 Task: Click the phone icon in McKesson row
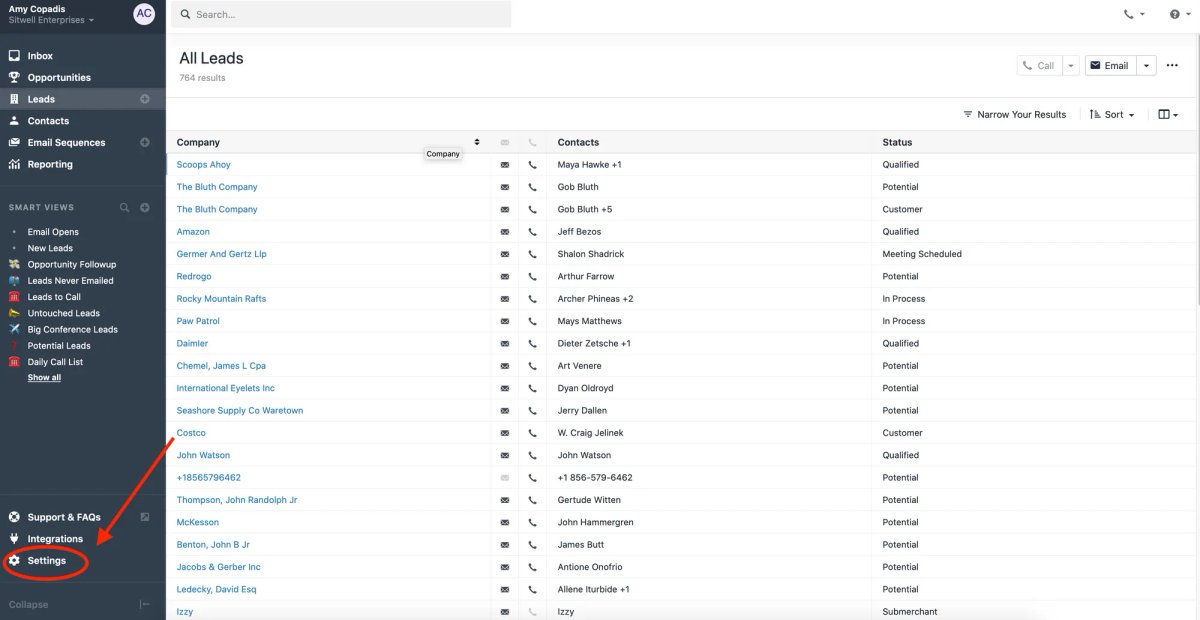click(532, 523)
